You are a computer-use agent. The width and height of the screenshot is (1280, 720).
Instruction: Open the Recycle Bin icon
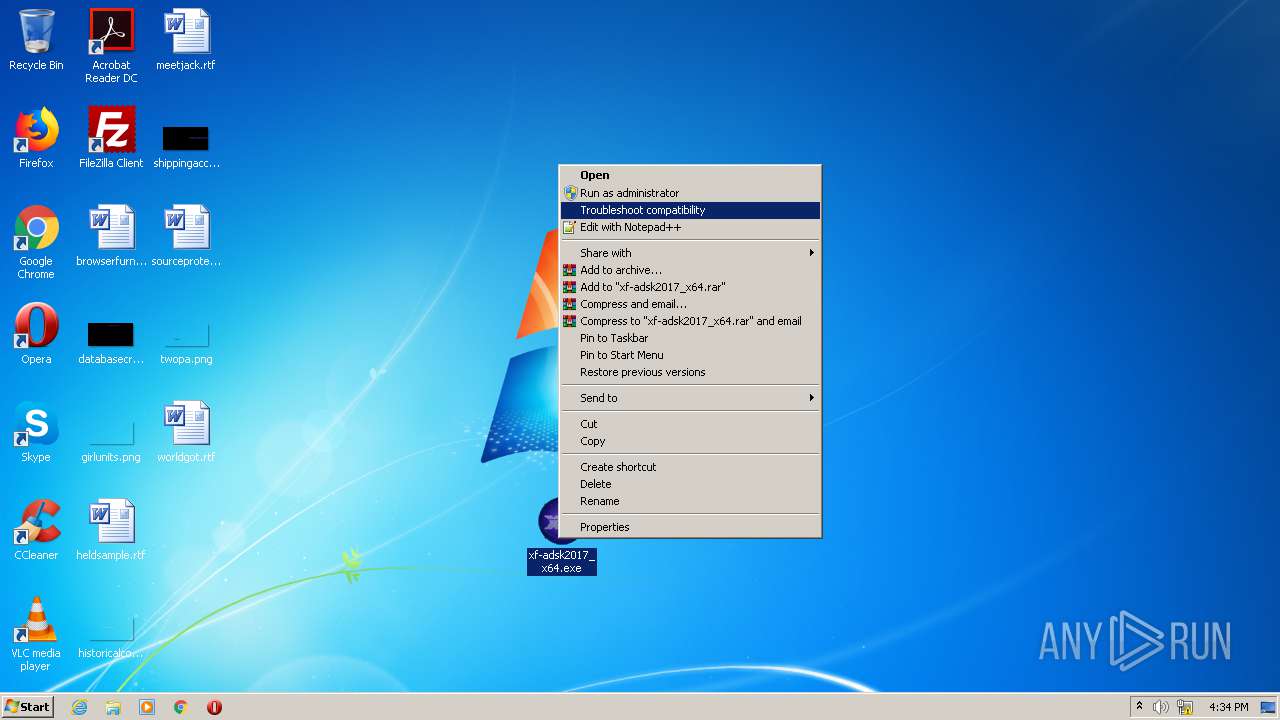(36, 40)
